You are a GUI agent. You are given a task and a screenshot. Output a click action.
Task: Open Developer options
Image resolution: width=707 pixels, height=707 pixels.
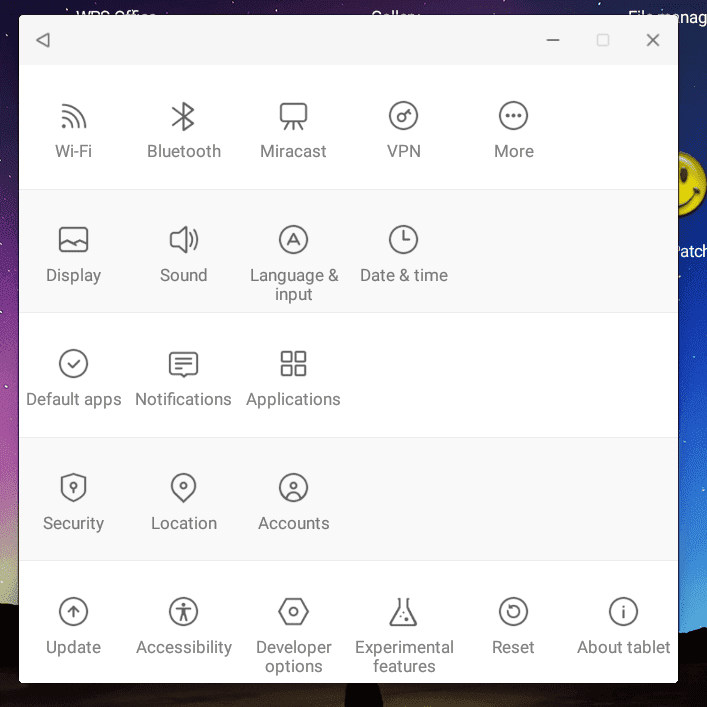click(294, 635)
